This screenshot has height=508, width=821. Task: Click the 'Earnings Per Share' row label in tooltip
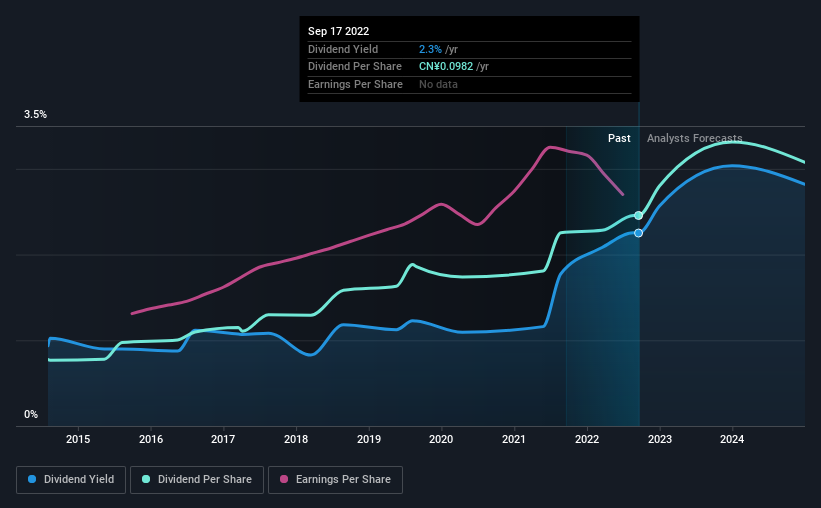point(356,84)
